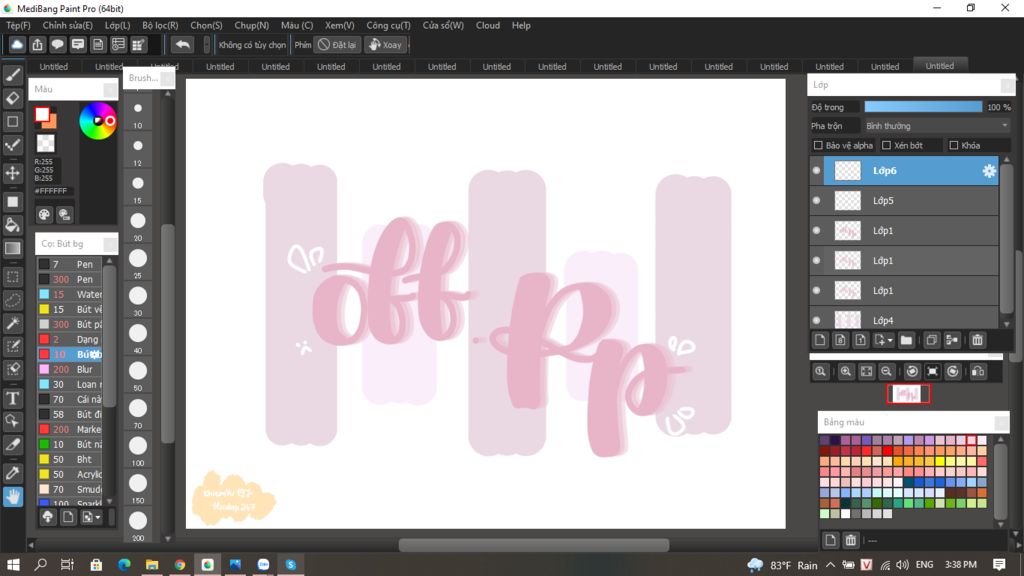
Task: Expand the brush add-options dropdown arrow
Action: coord(98,517)
